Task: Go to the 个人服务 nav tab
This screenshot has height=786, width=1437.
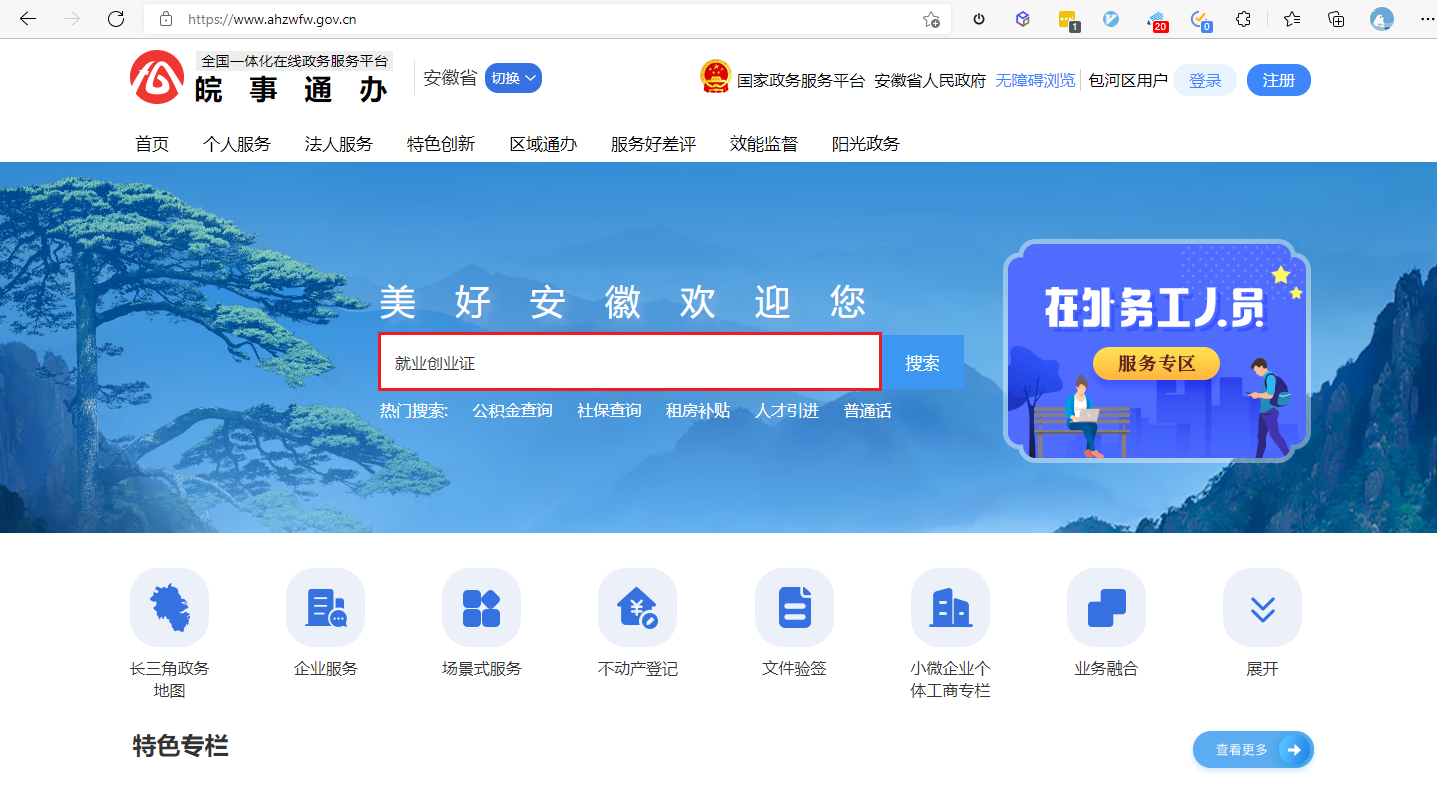Action: click(x=236, y=144)
